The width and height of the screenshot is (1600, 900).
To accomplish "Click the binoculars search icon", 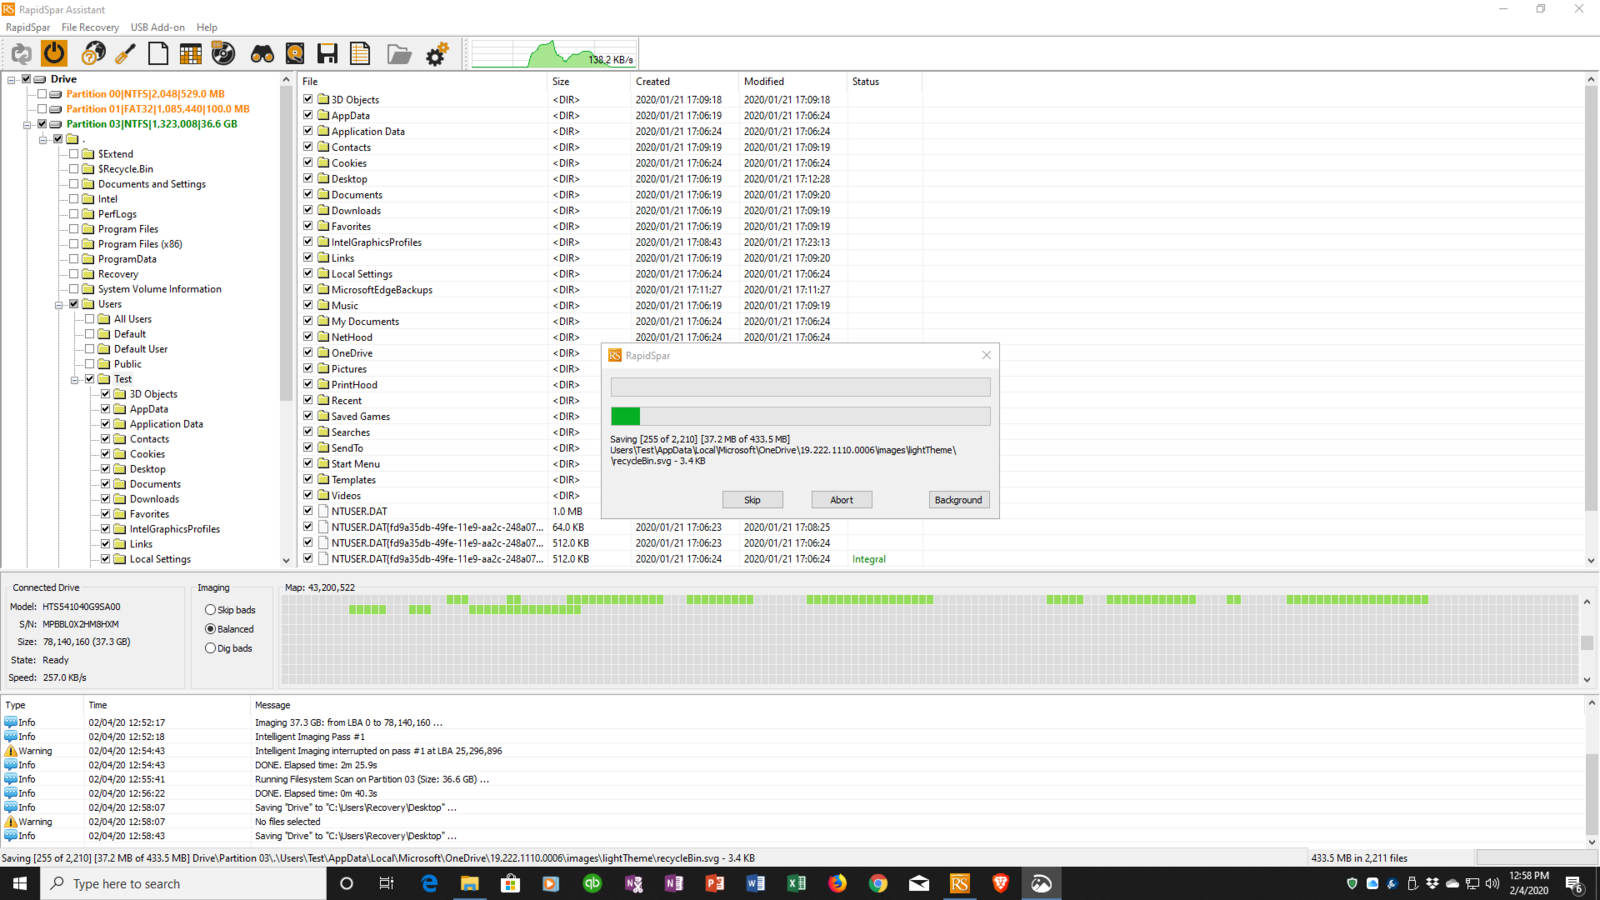I will point(262,54).
